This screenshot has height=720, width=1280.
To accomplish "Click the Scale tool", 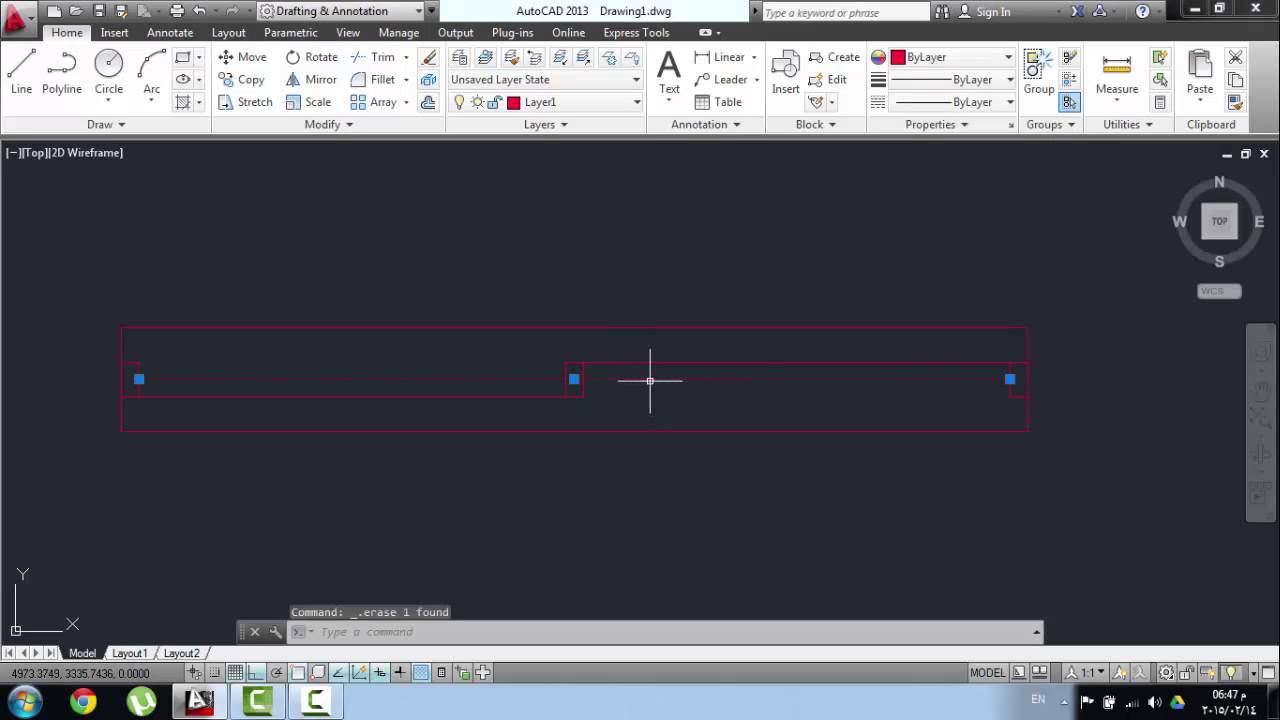I will (x=308, y=102).
